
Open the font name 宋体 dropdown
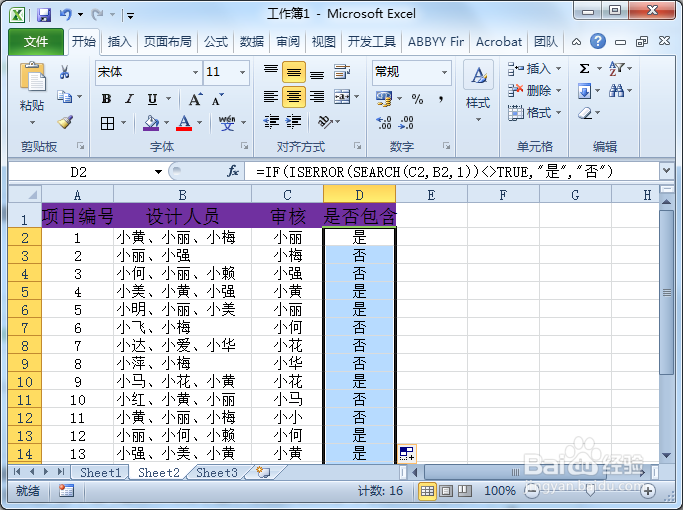(x=196, y=72)
